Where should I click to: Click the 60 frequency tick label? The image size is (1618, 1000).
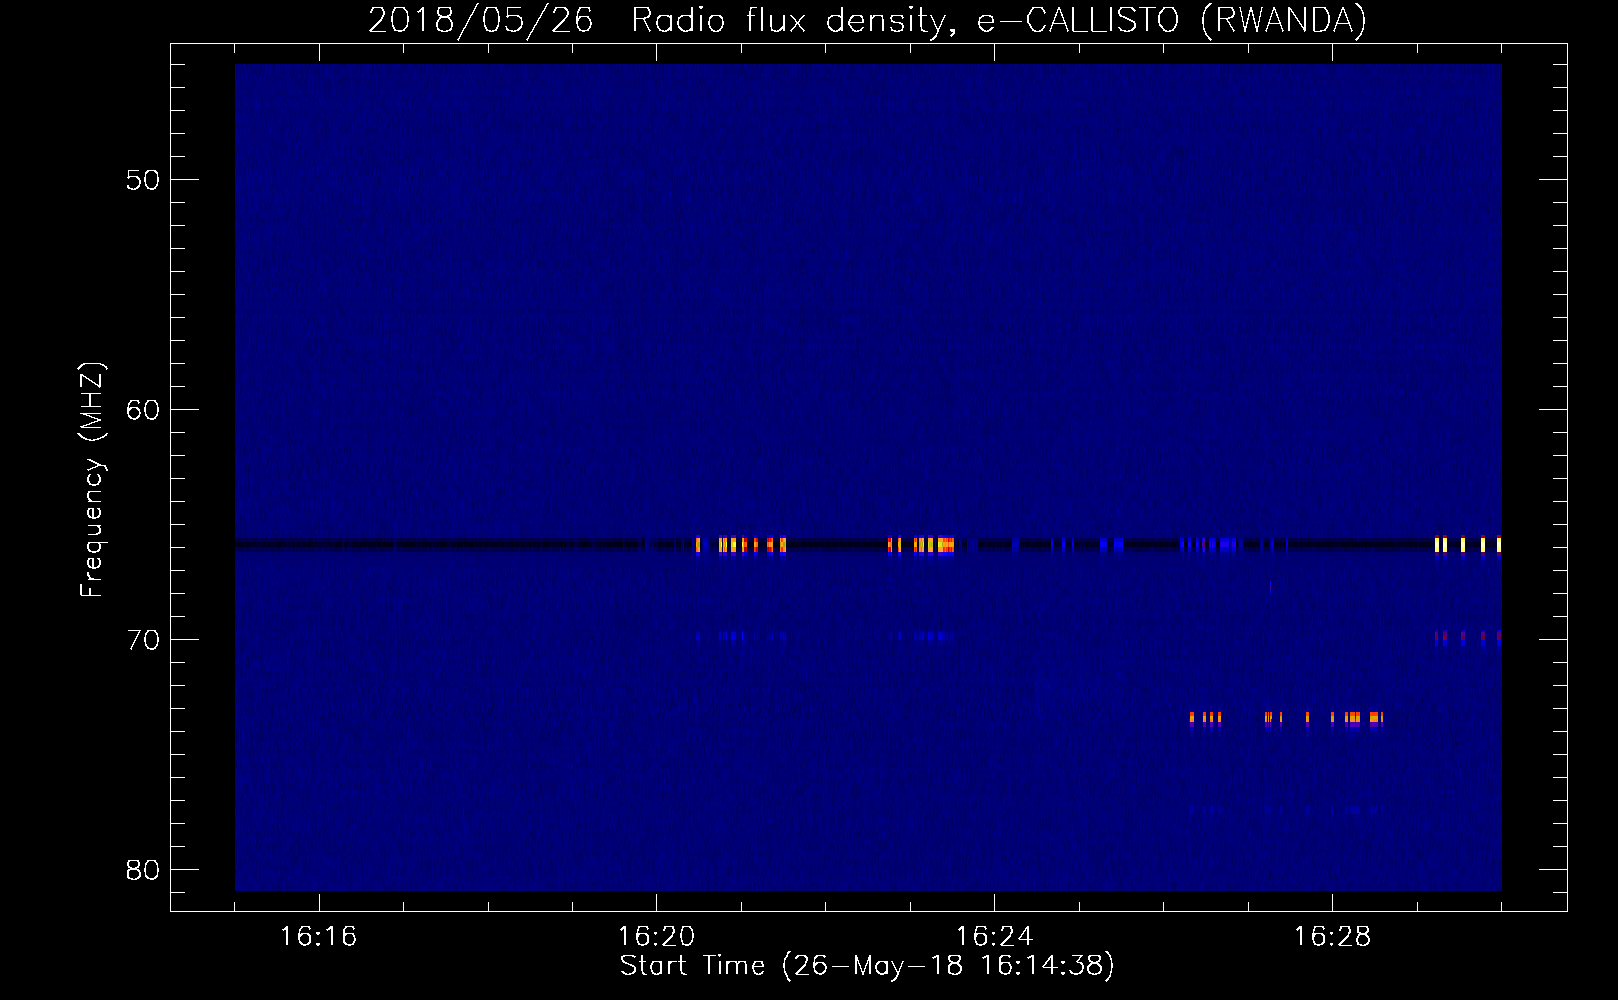coord(144,410)
